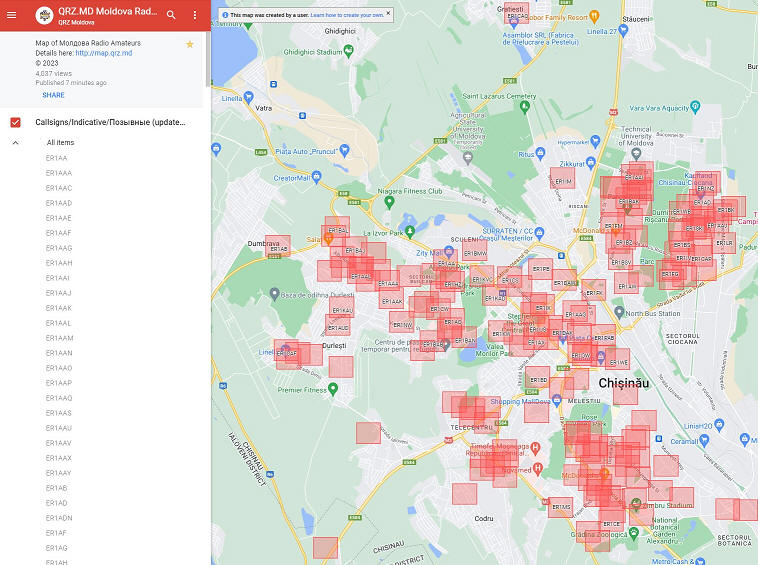Star this map as a favorite
The image size is (758, 565).
[190, 45]
